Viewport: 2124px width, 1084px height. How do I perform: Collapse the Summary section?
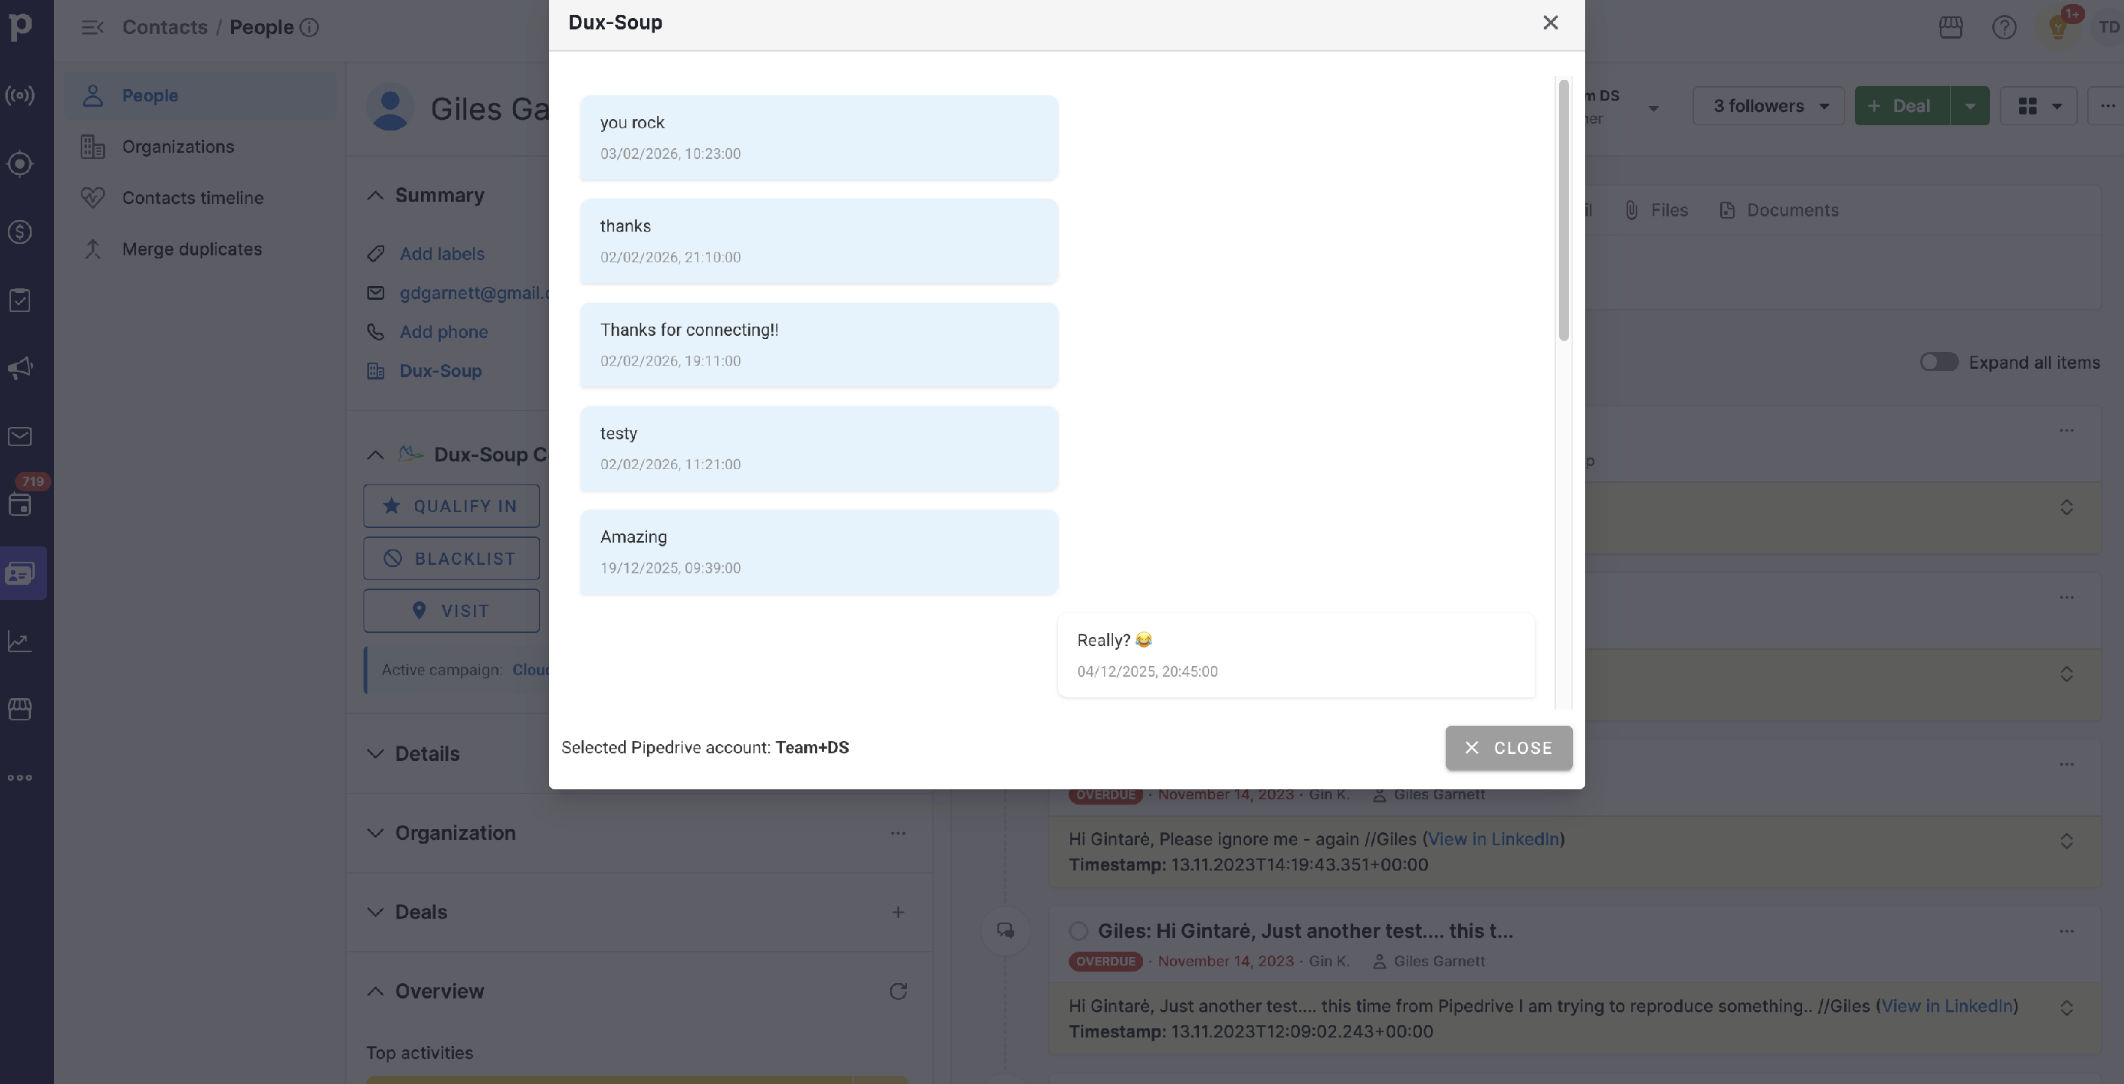[375, 195]
